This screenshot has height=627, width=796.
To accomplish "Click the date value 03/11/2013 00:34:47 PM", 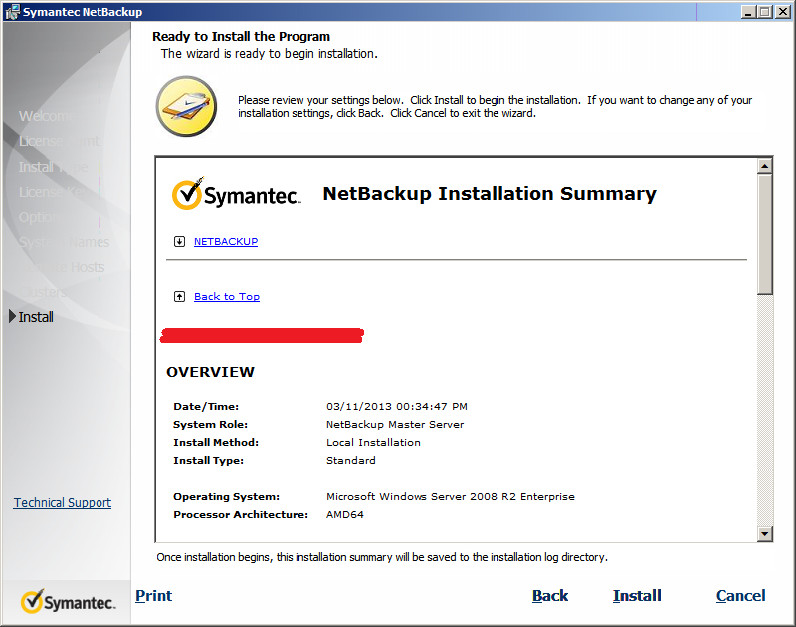I will pyautogui.click(x=396, y=407).
